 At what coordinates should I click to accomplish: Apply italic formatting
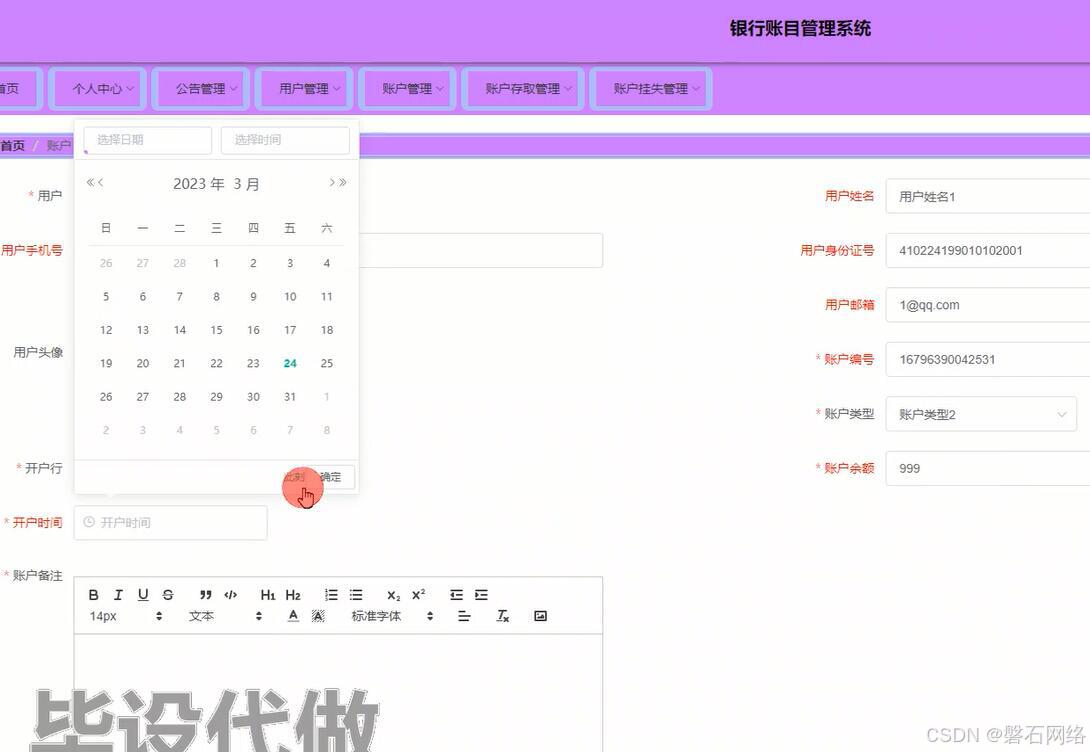[x=118, y=594]
